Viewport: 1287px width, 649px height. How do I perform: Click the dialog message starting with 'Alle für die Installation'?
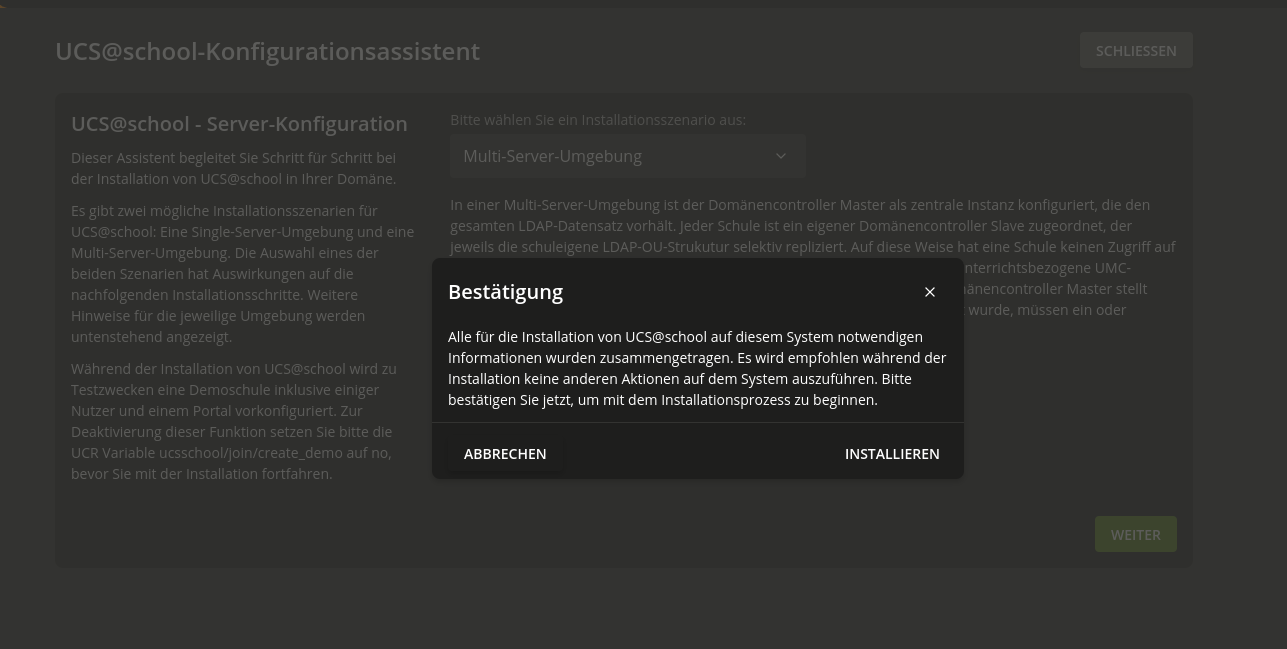pyautogui.click(x=697, y=368)
